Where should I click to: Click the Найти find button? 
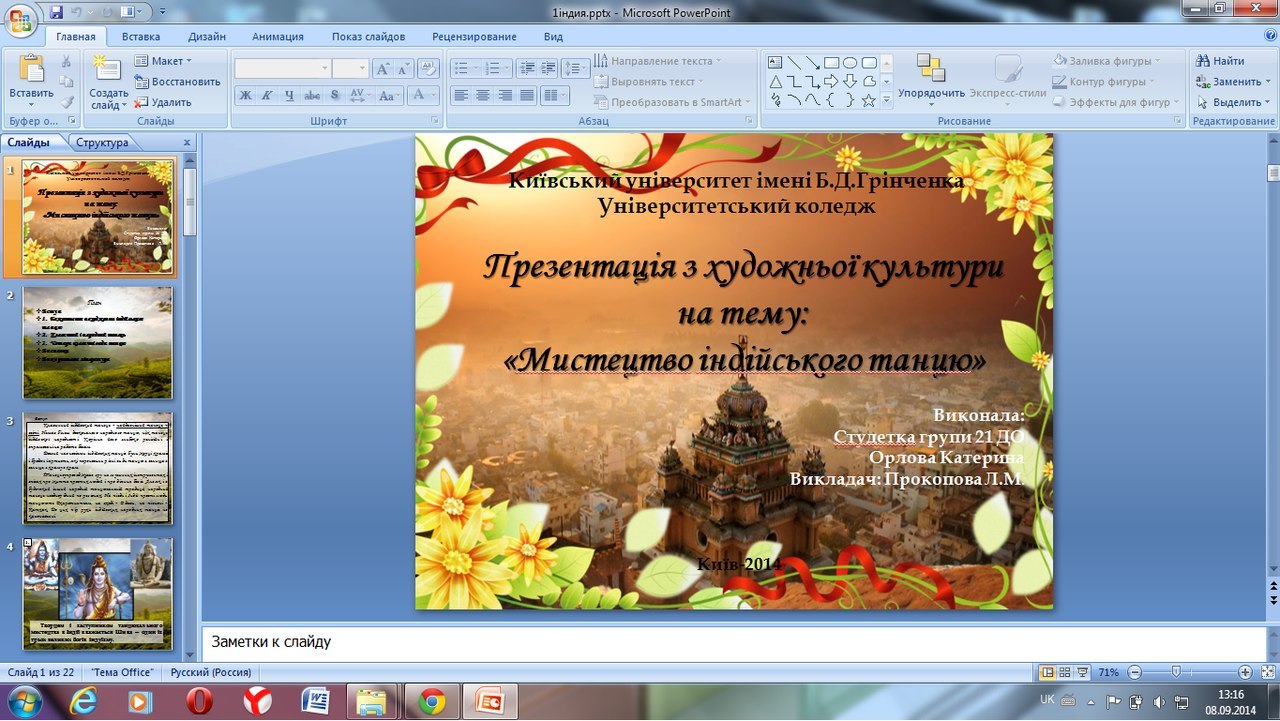[1221, 61]
